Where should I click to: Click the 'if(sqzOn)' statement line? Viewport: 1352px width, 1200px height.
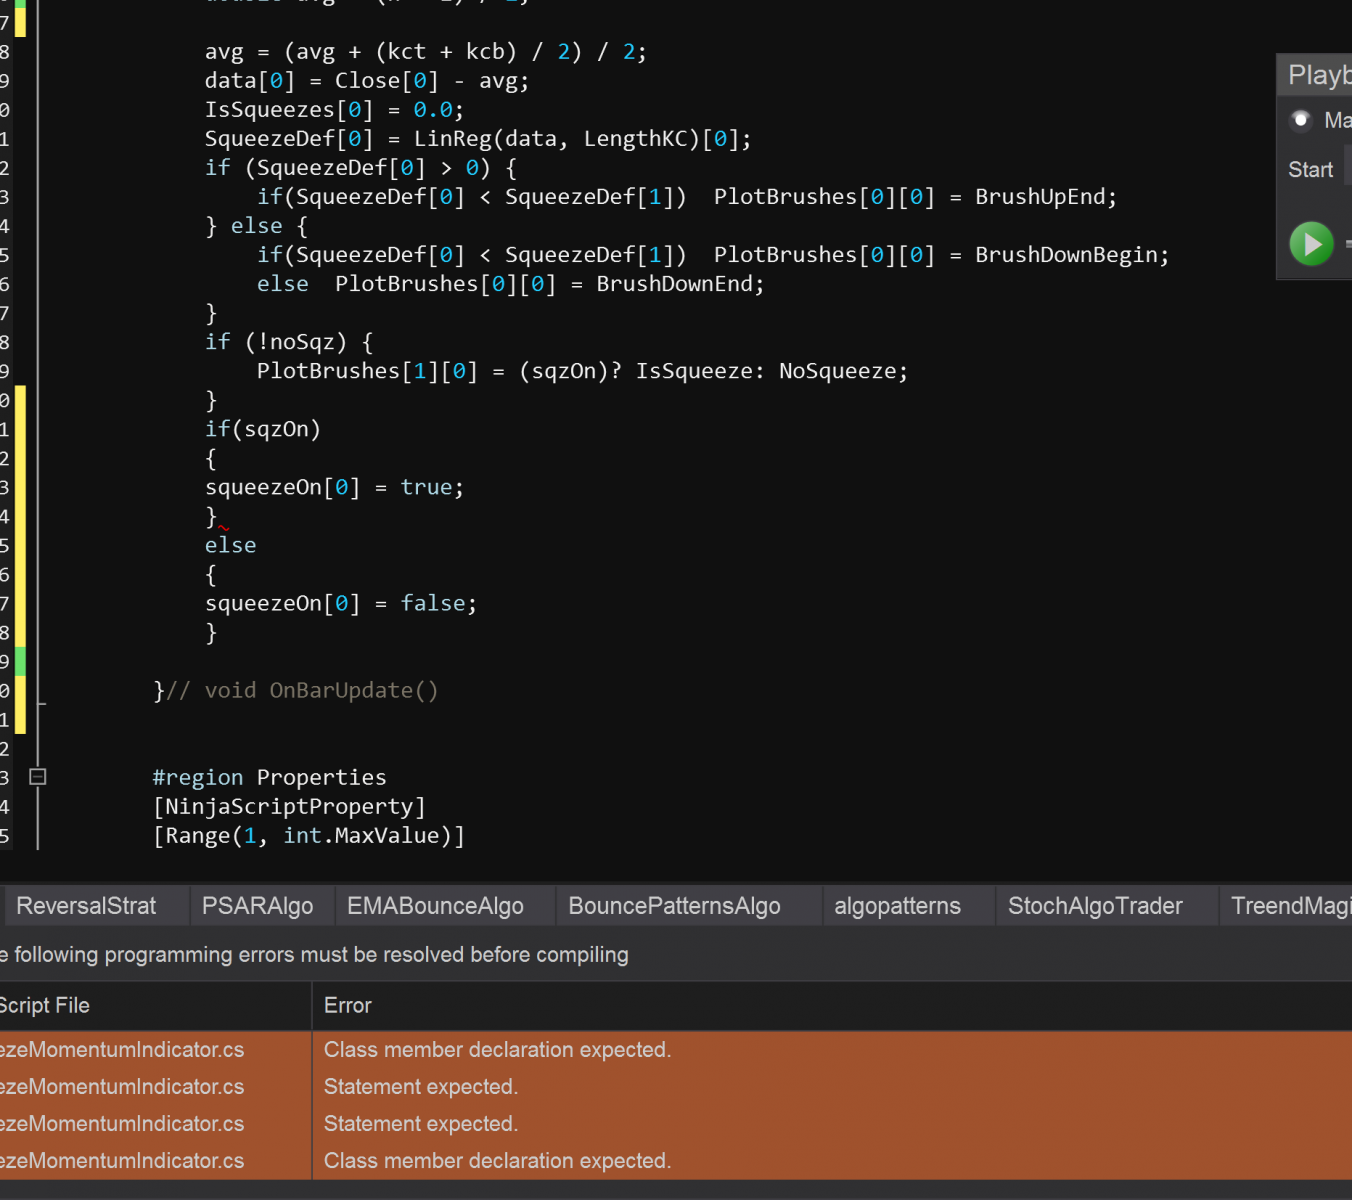263,429
